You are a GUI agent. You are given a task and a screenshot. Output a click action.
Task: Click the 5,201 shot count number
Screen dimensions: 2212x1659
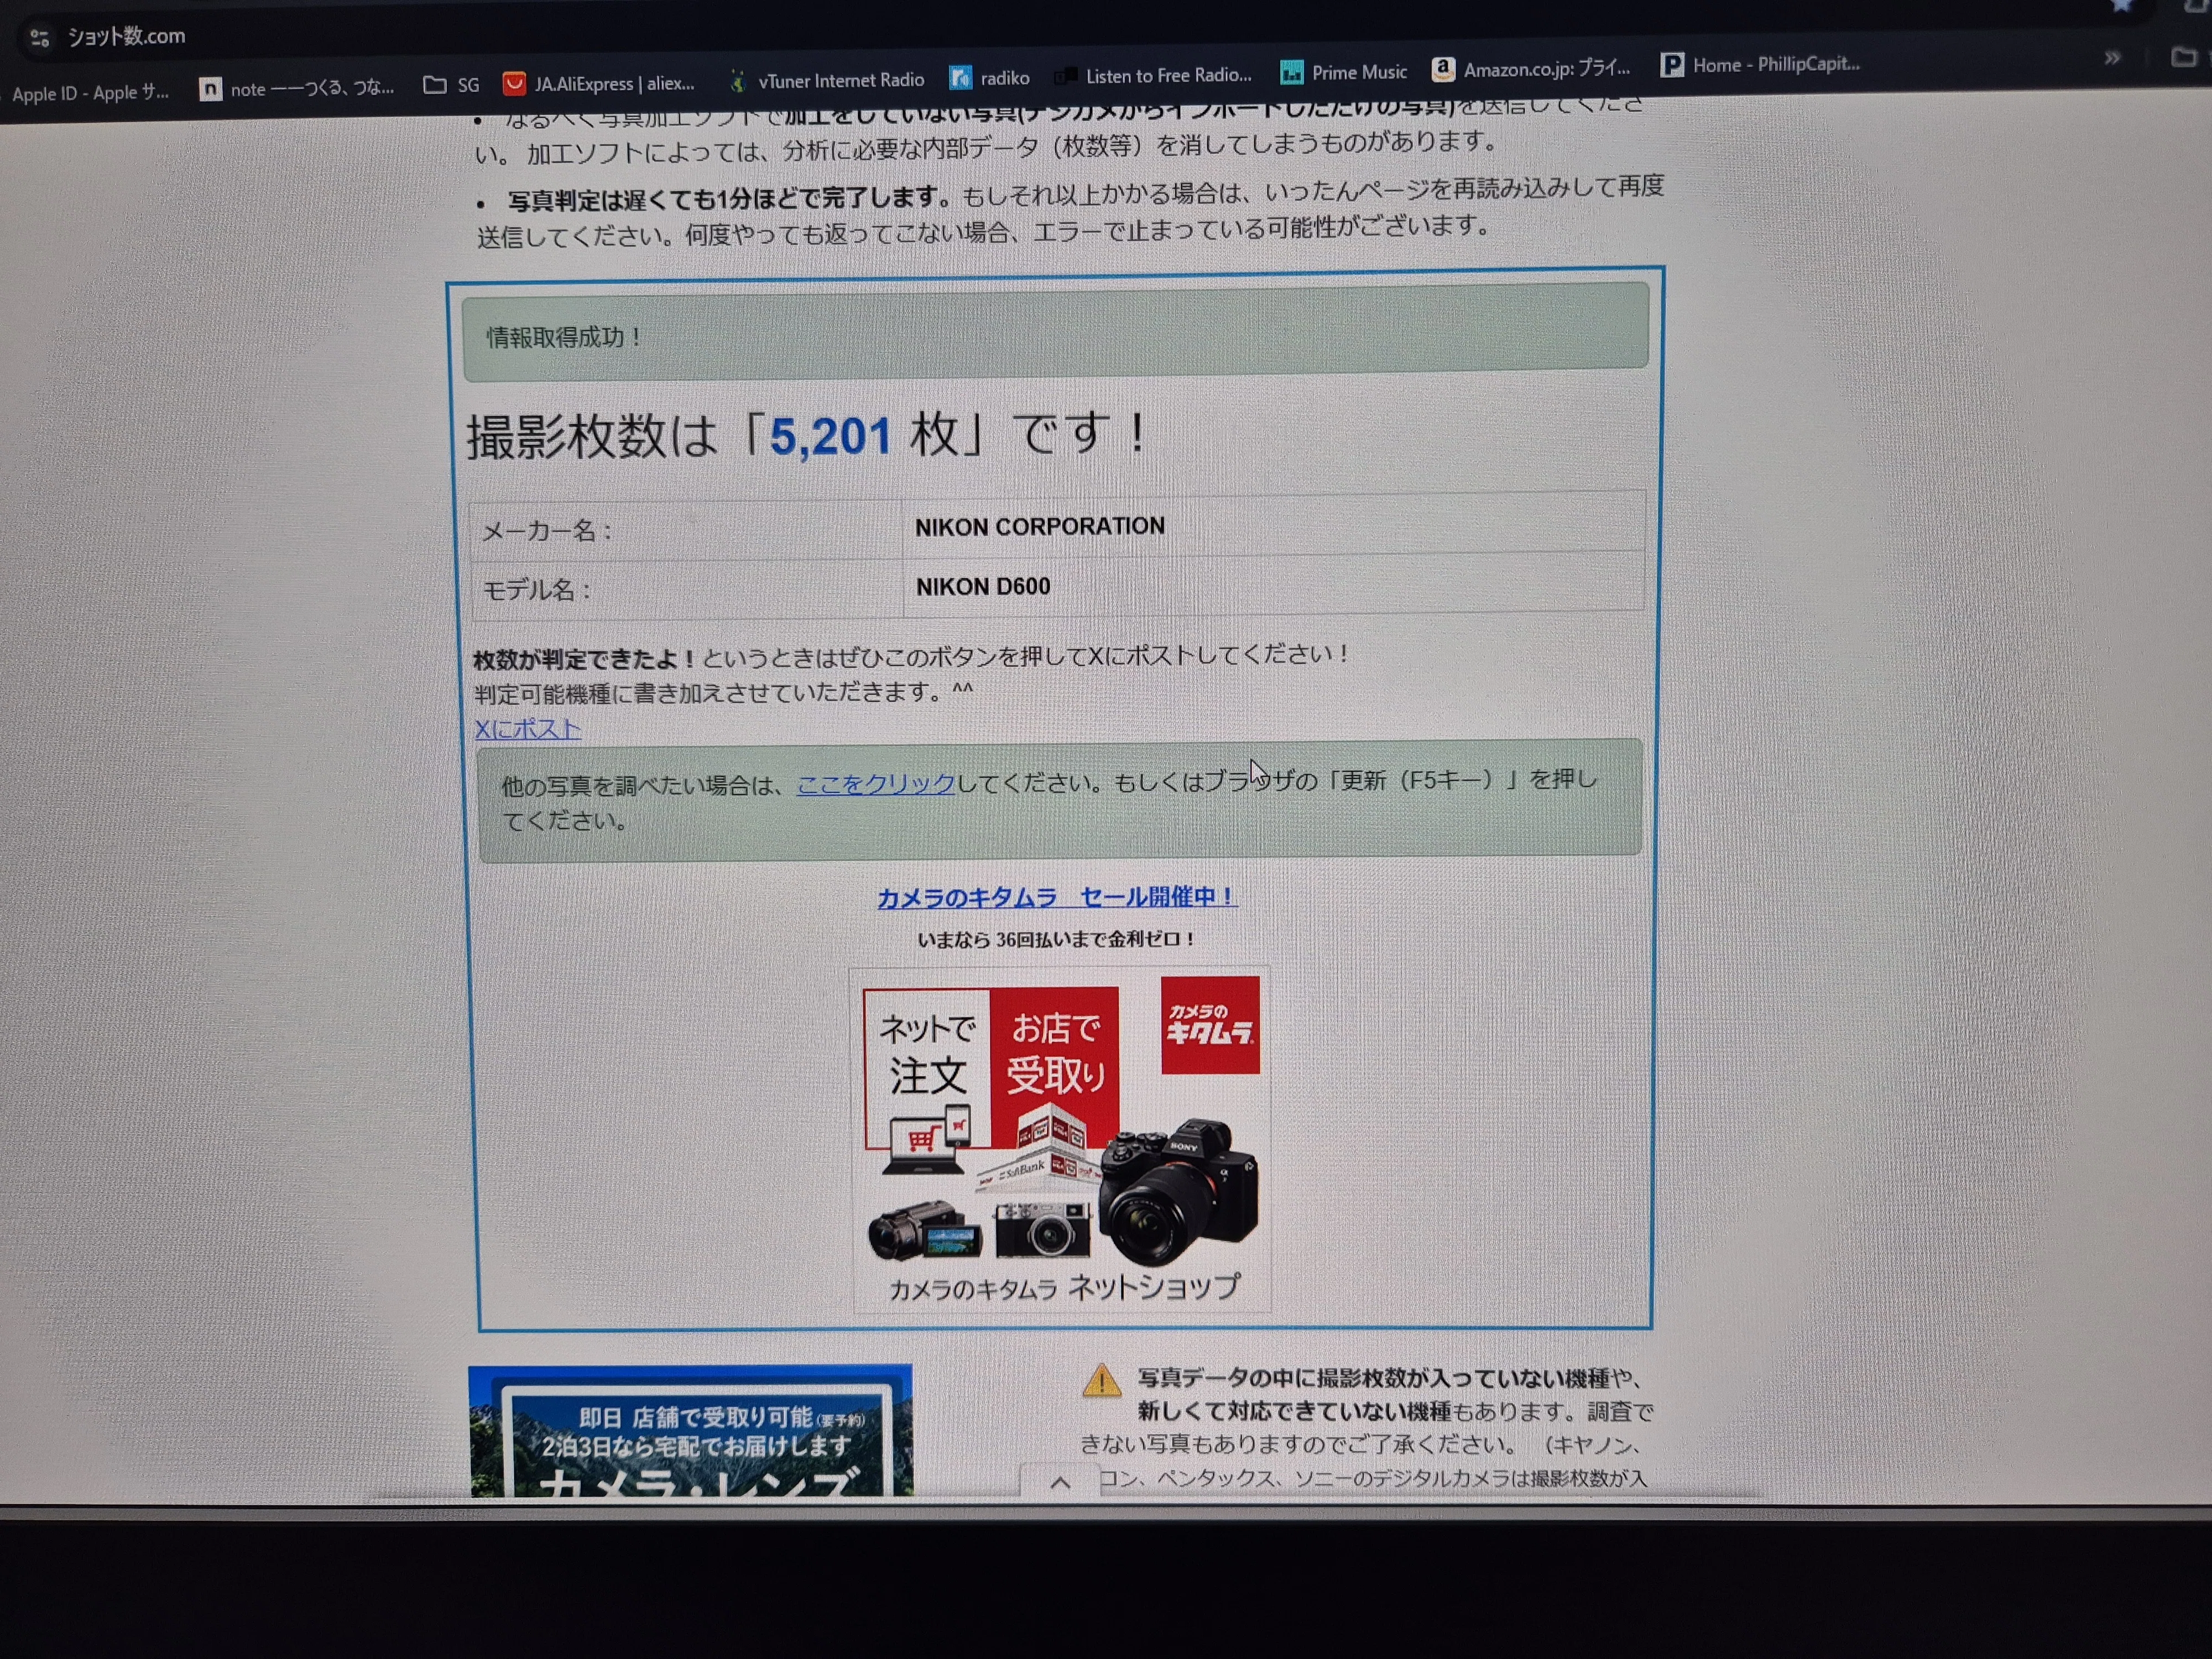(829, 437)
